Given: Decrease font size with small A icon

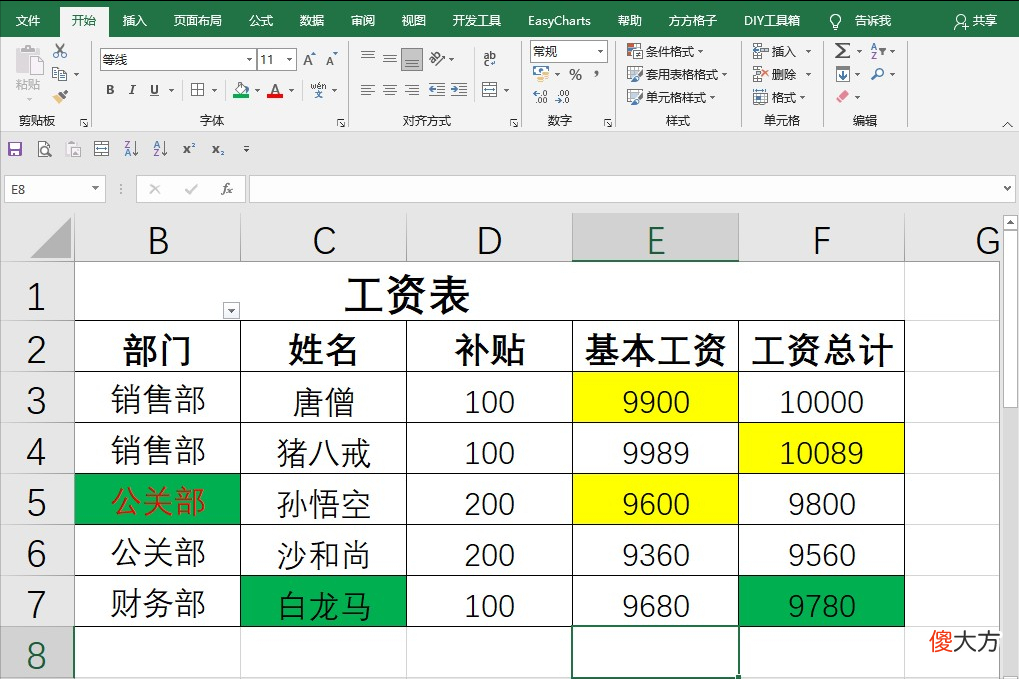Looking at the screenshot, I should pyautogui.click(x=331, y=60).
